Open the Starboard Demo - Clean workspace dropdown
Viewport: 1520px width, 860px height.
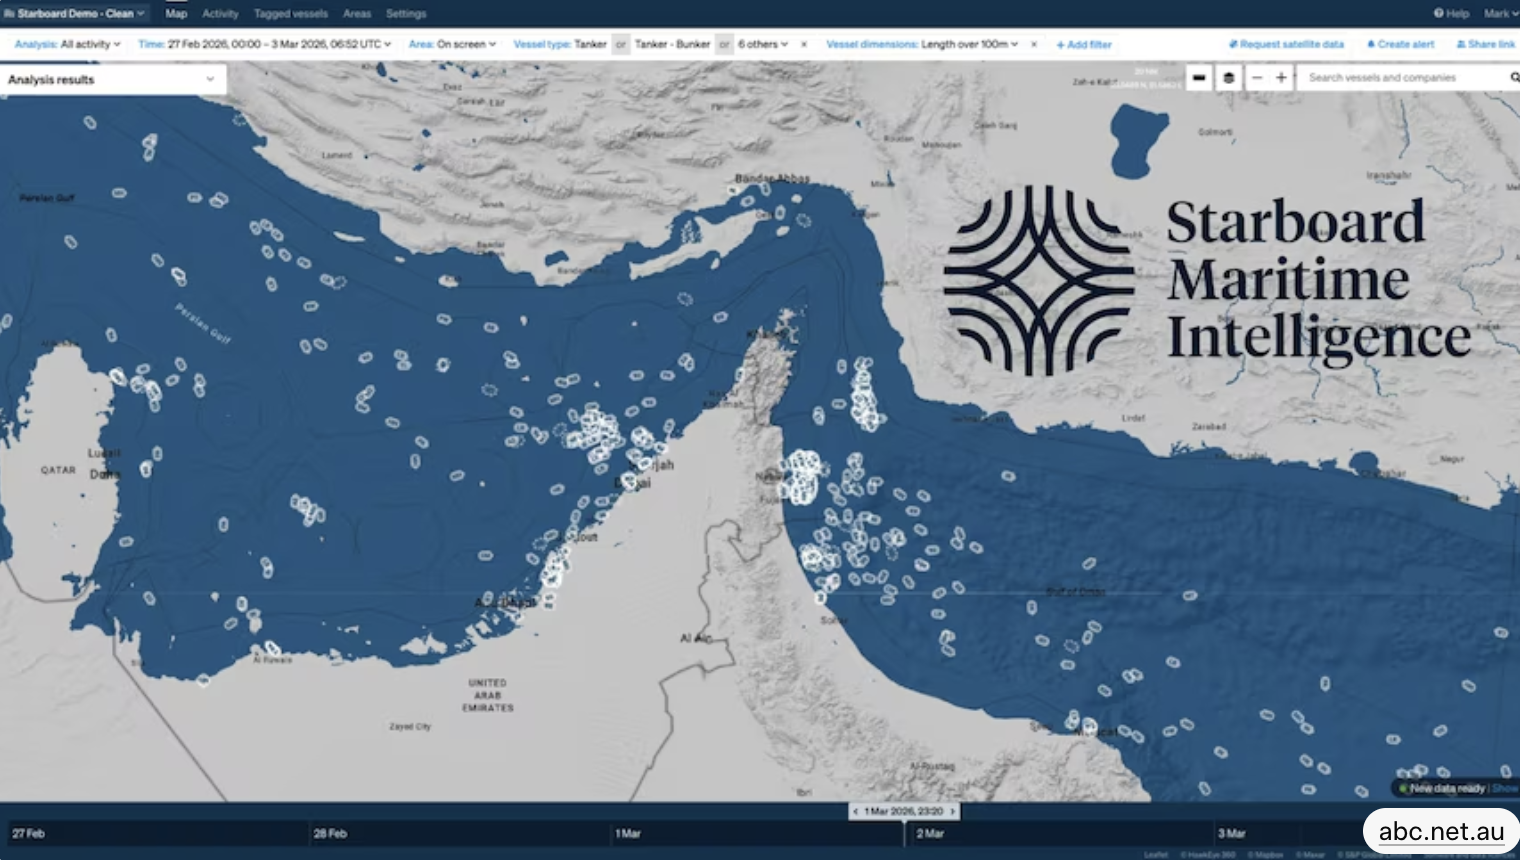tap(75, 14)
